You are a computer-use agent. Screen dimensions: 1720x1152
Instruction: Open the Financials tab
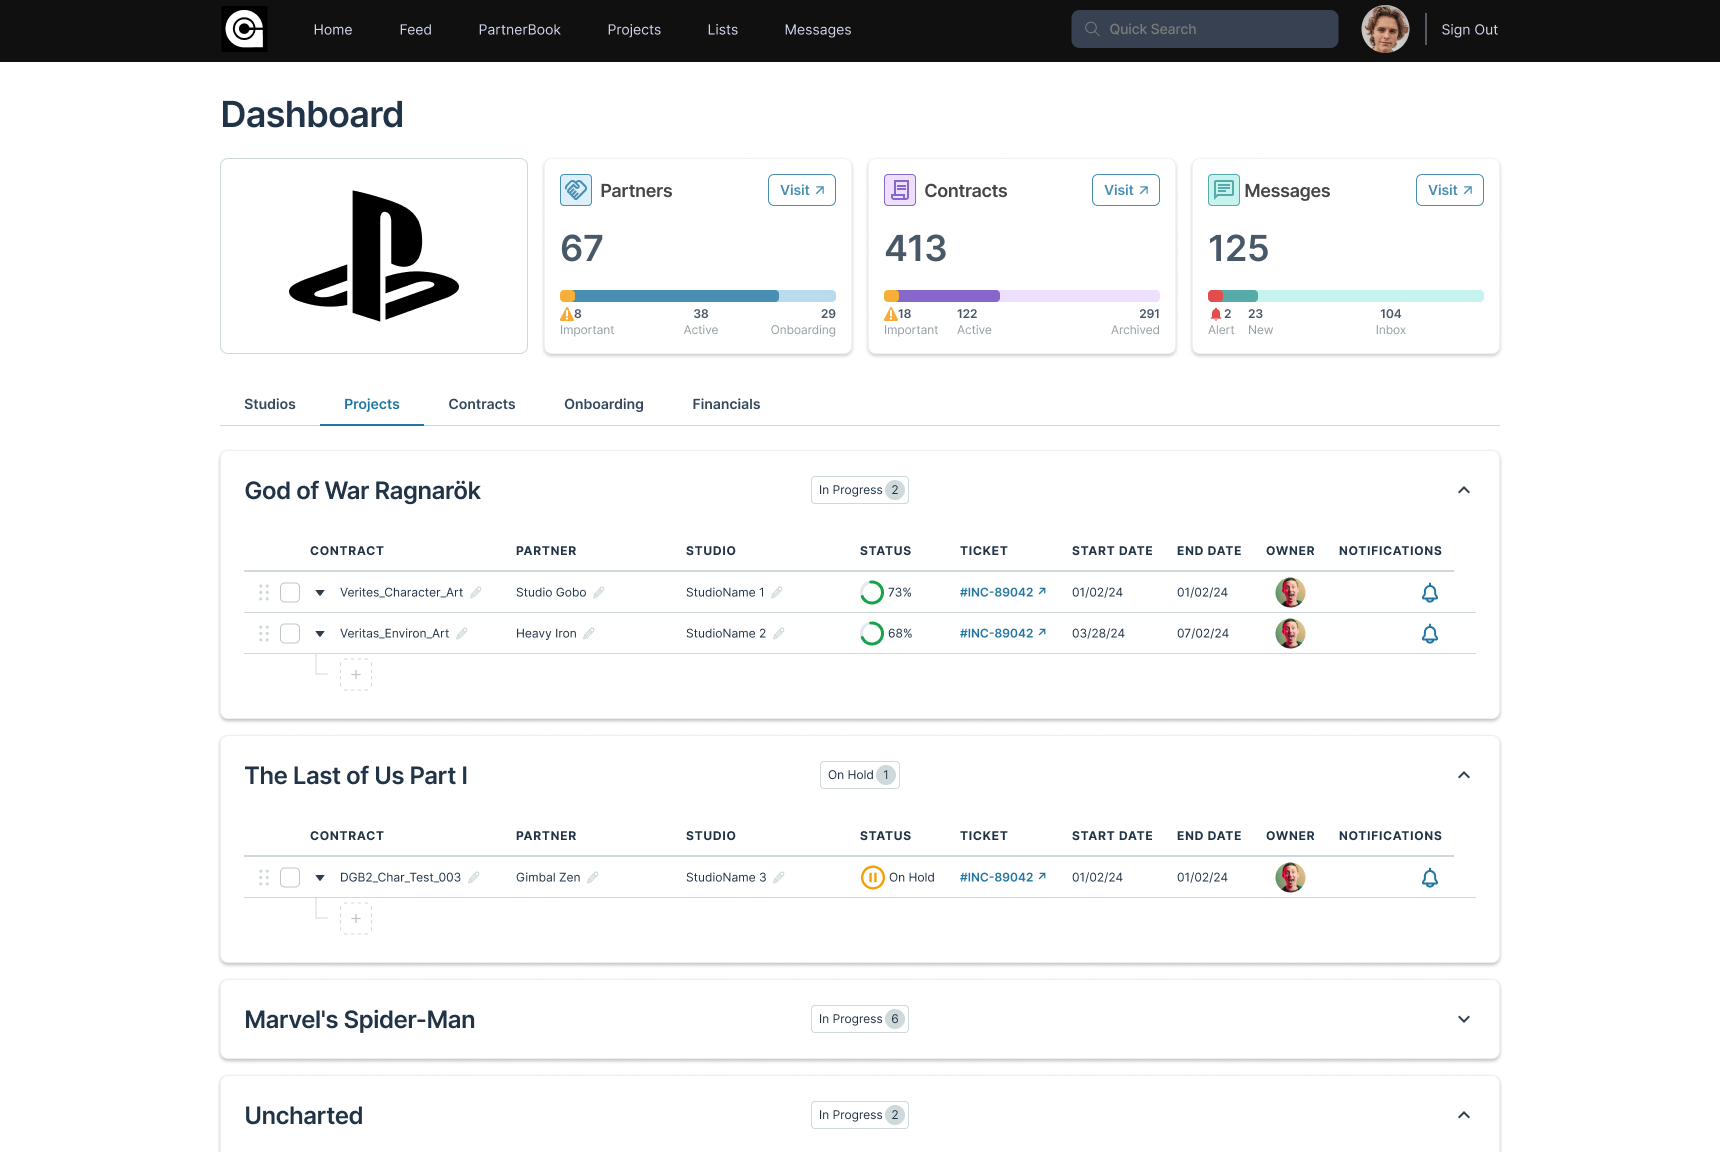point(726,404)
